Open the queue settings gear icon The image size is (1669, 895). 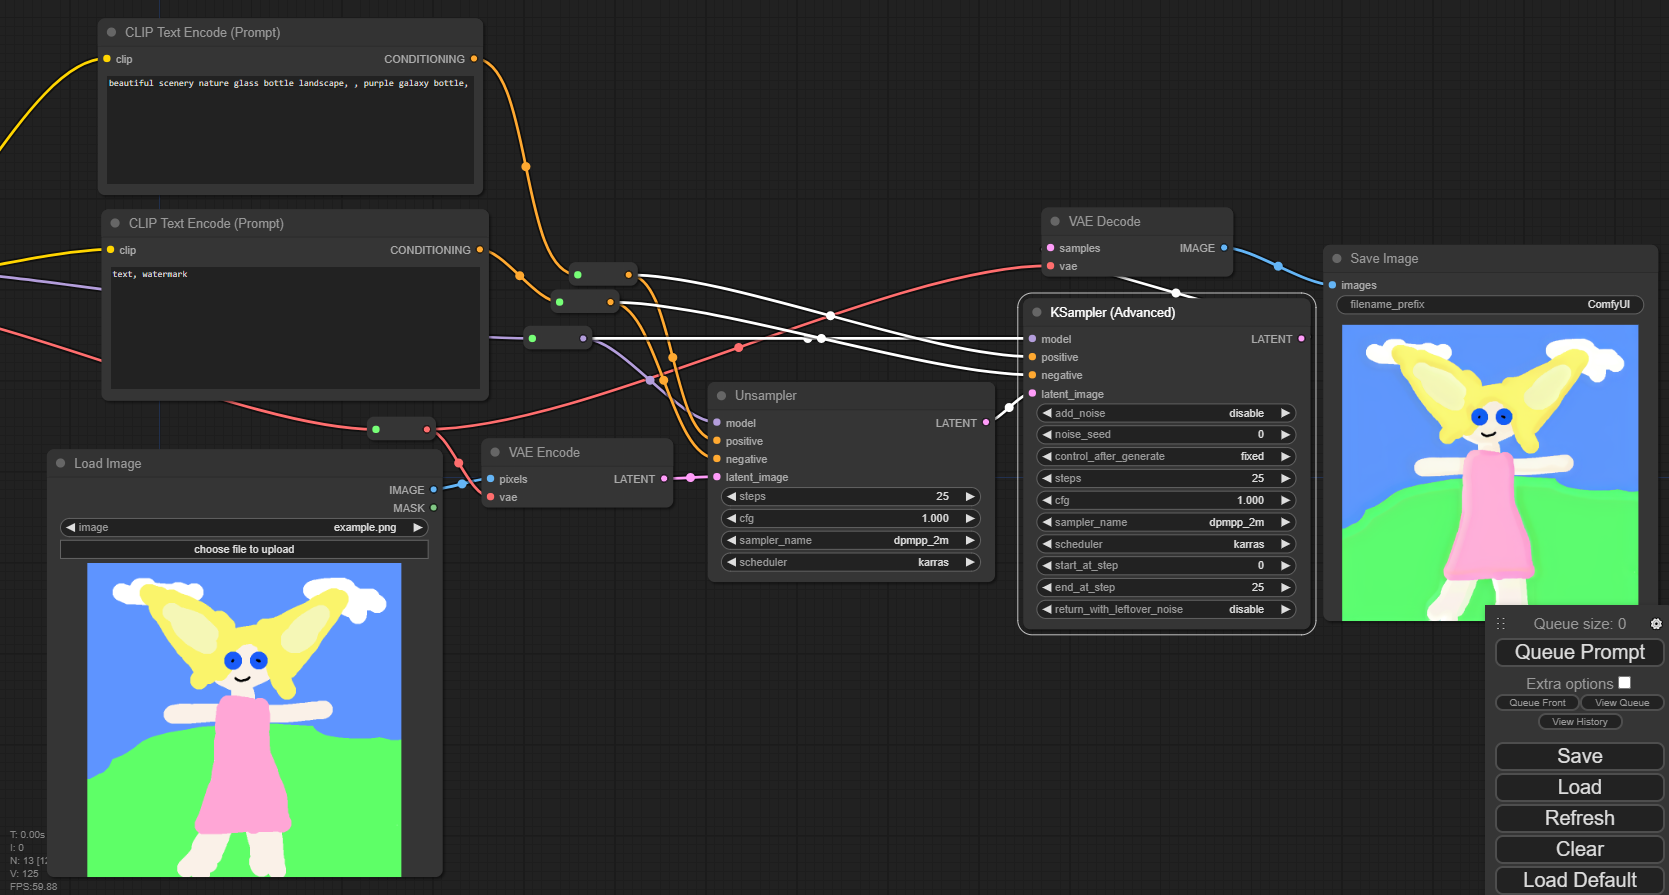[1656, 624]
